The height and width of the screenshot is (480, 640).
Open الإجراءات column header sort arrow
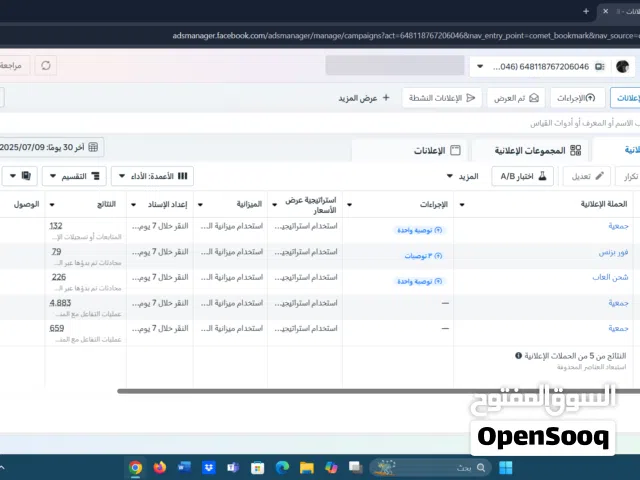click(349, 204)
